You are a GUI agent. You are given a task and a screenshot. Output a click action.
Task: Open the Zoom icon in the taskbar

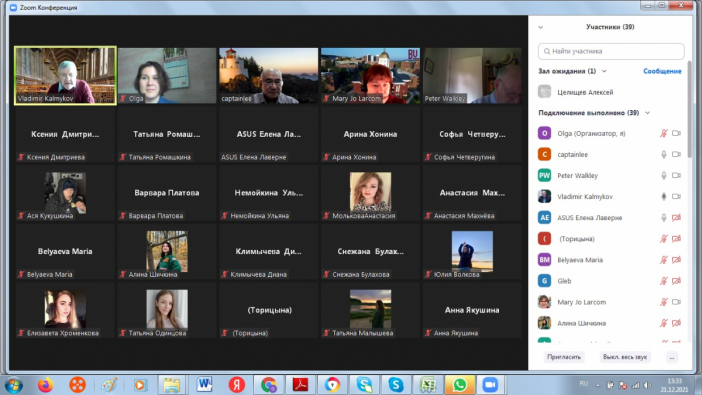point(490,385)
